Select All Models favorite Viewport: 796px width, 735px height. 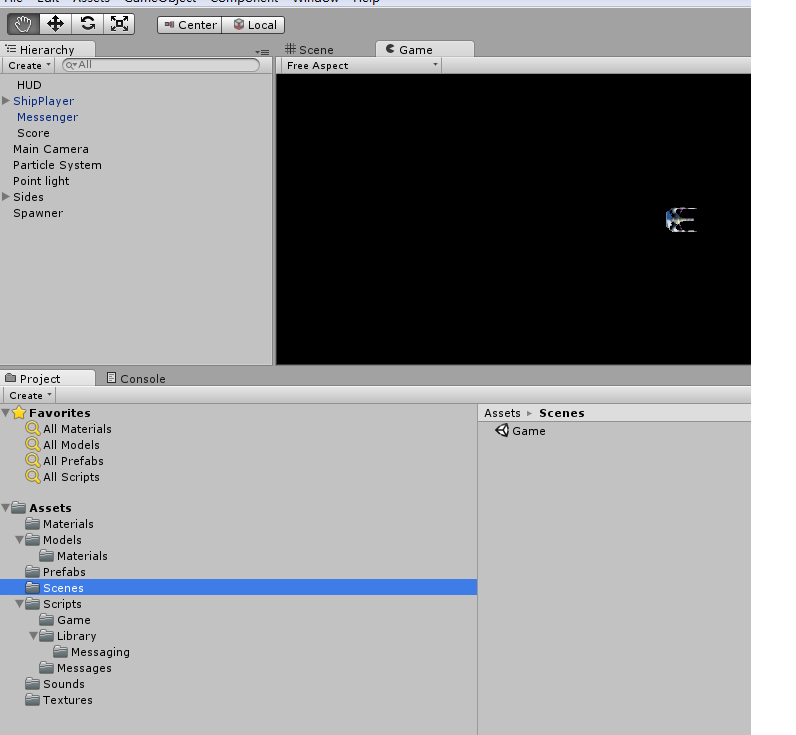coord(72,445)
